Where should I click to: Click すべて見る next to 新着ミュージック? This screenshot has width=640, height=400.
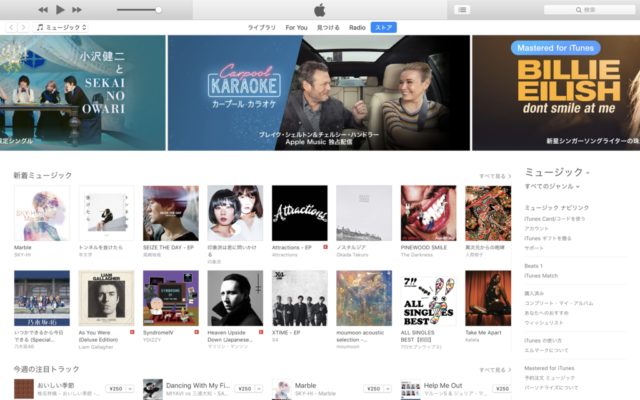495,176
